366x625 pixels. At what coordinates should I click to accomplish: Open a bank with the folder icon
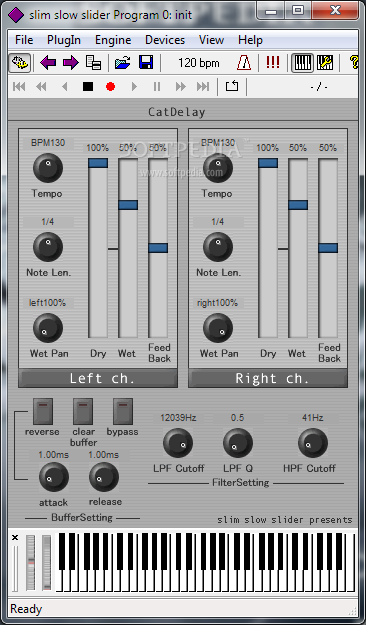click(x=123, y=63)
